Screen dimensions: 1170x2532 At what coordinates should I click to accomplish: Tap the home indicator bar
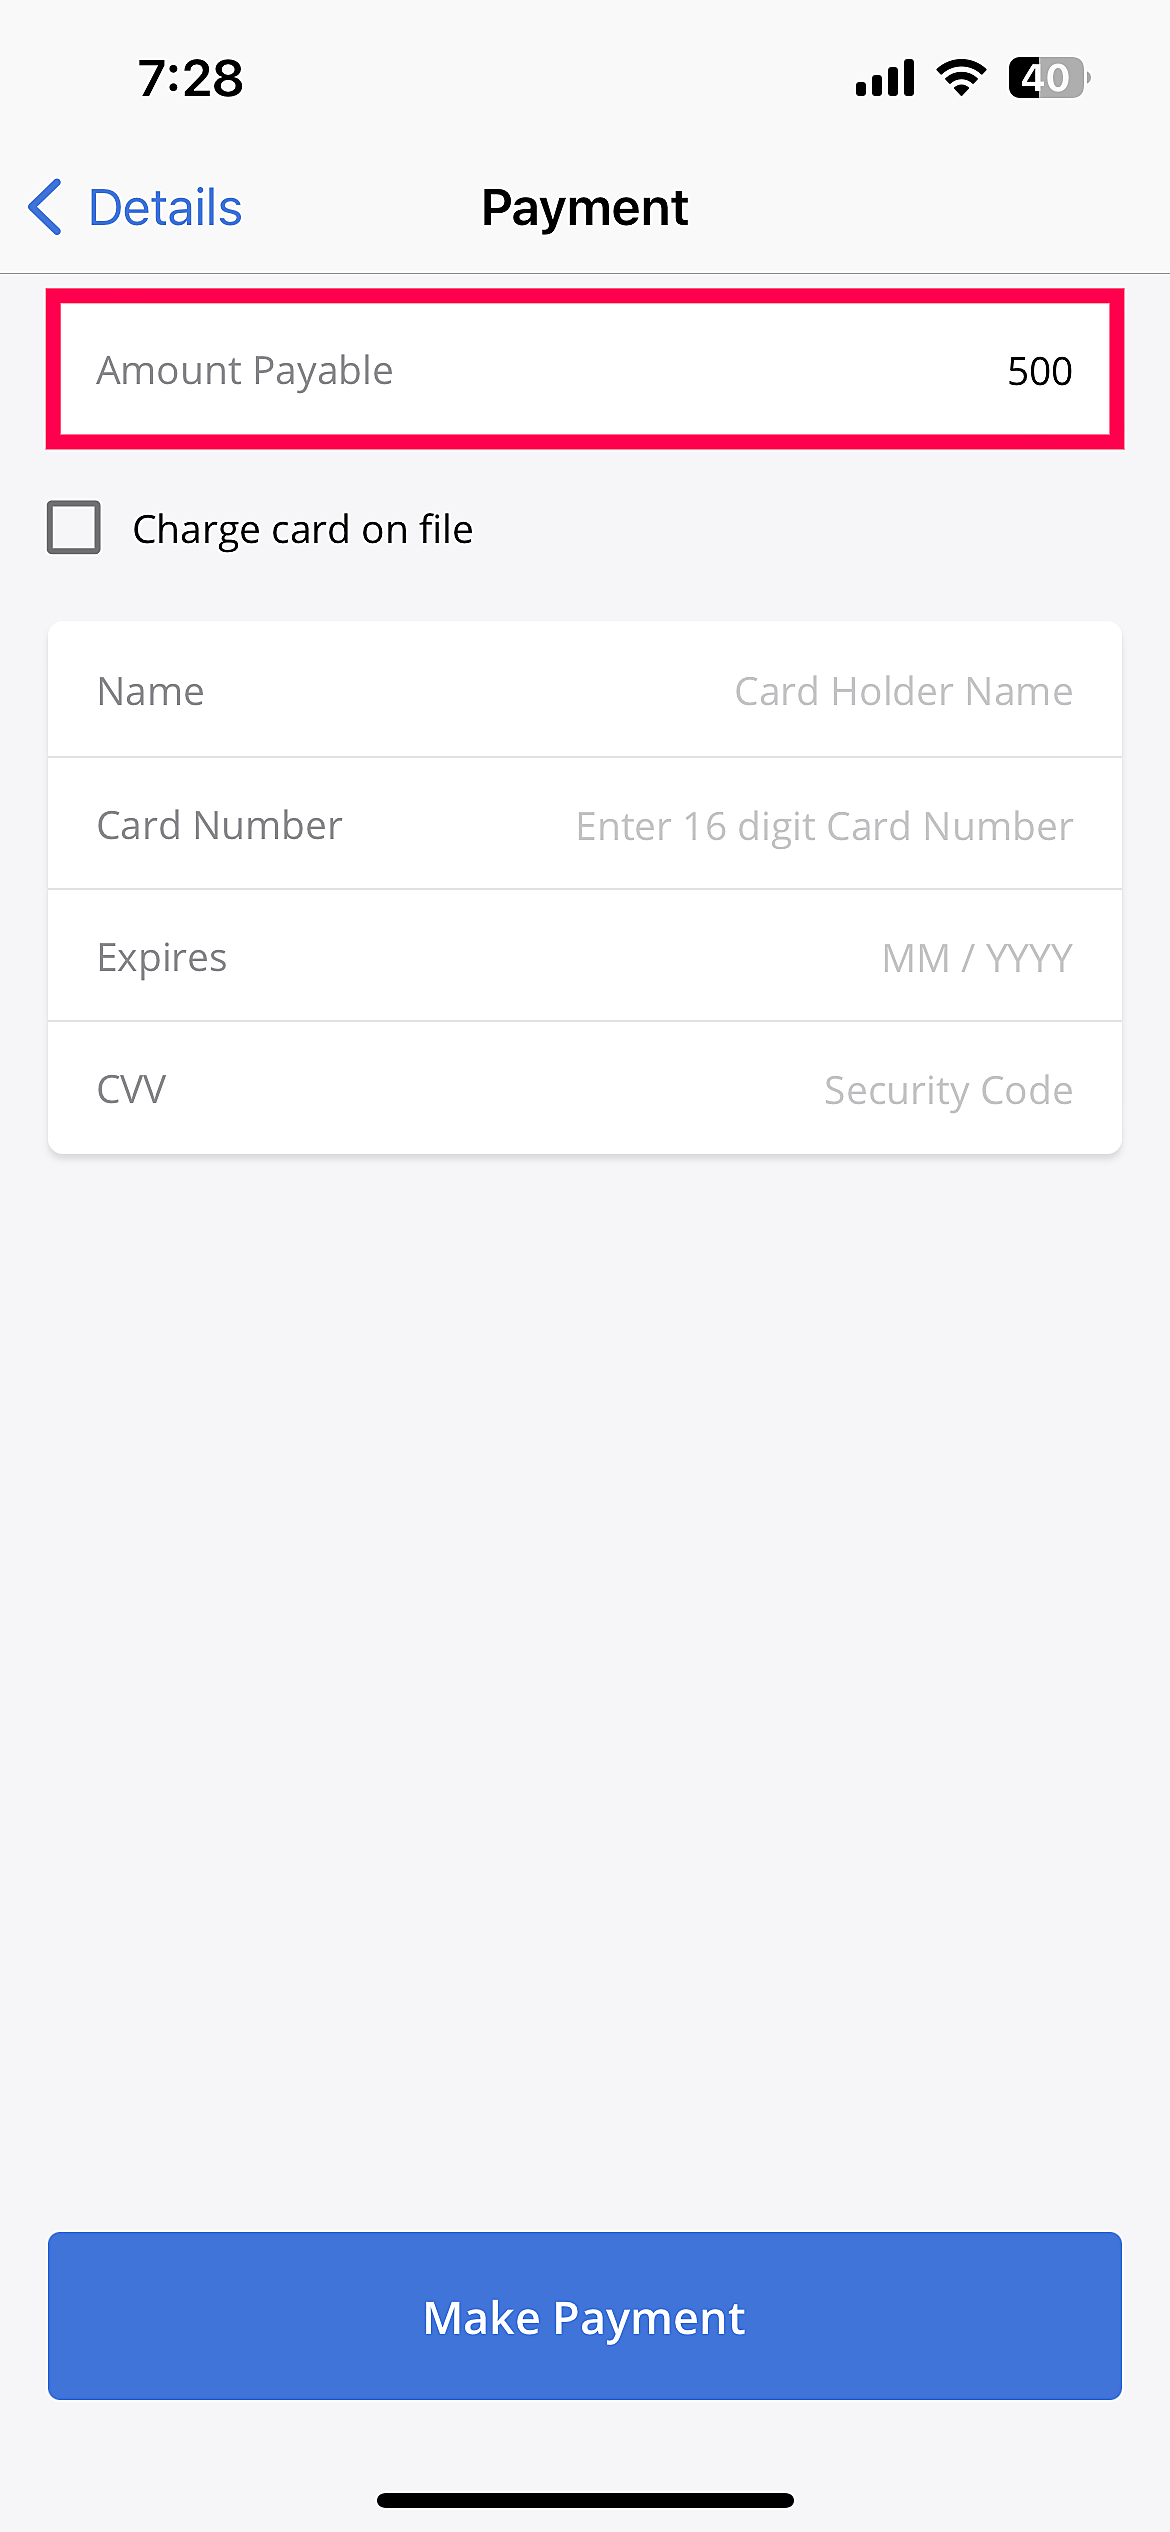(585, 2500)
